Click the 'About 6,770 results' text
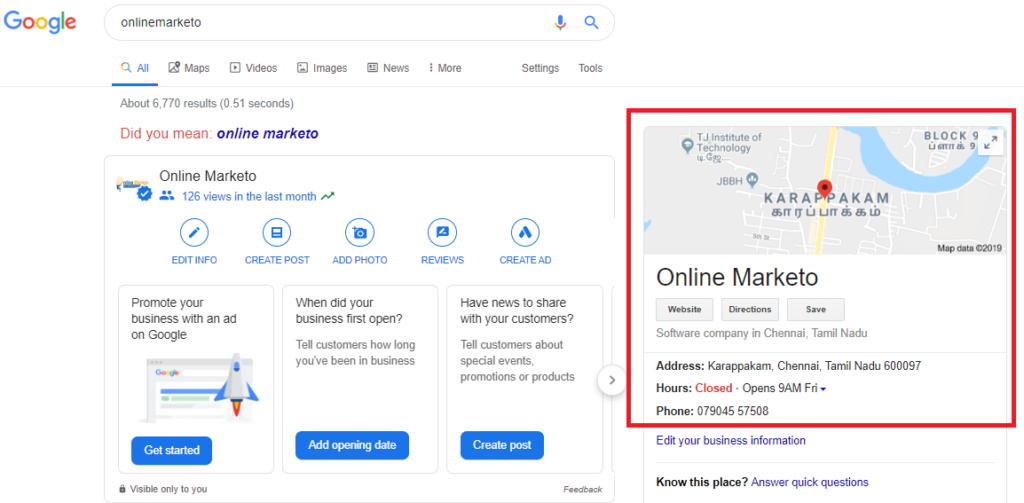 (207, 103)
